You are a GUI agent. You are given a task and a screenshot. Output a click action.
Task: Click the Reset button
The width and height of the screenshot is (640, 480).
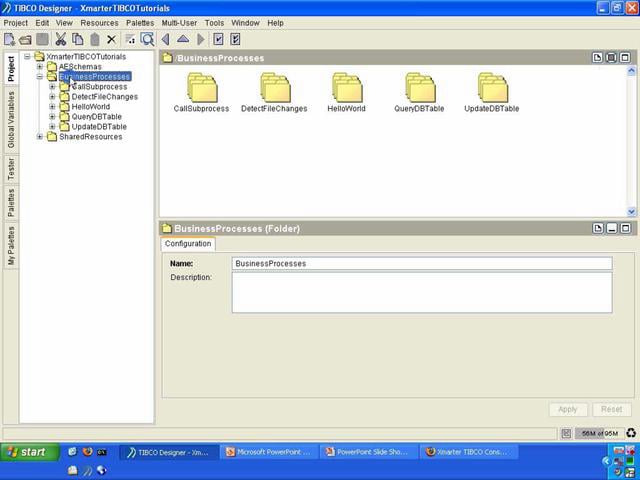pyautogui.click(x=611, y=409)
